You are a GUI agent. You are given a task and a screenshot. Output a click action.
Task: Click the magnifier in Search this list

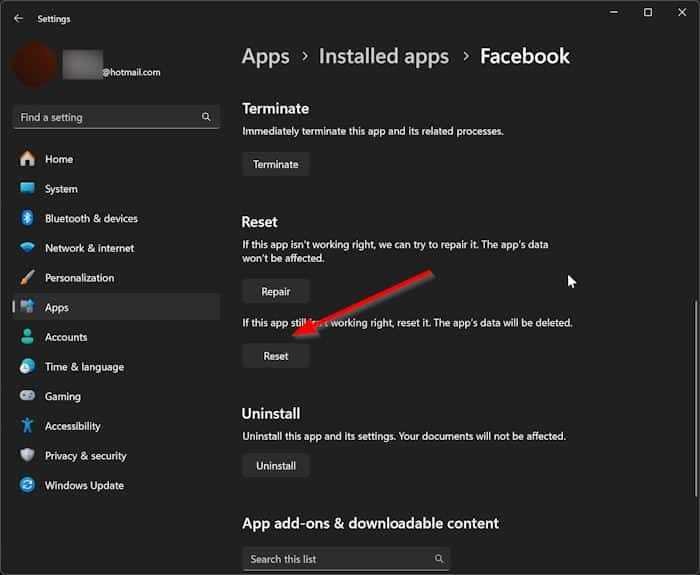tap(439, 558)
